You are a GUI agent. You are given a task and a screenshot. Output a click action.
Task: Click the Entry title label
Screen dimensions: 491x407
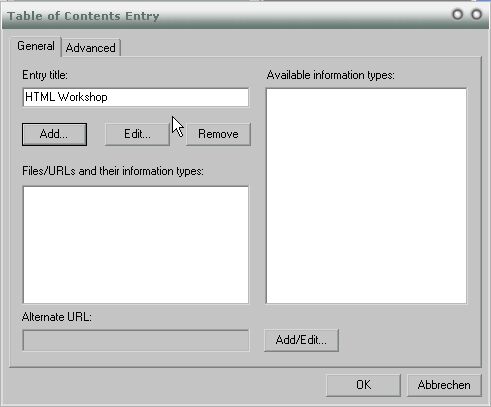point(45,75)
